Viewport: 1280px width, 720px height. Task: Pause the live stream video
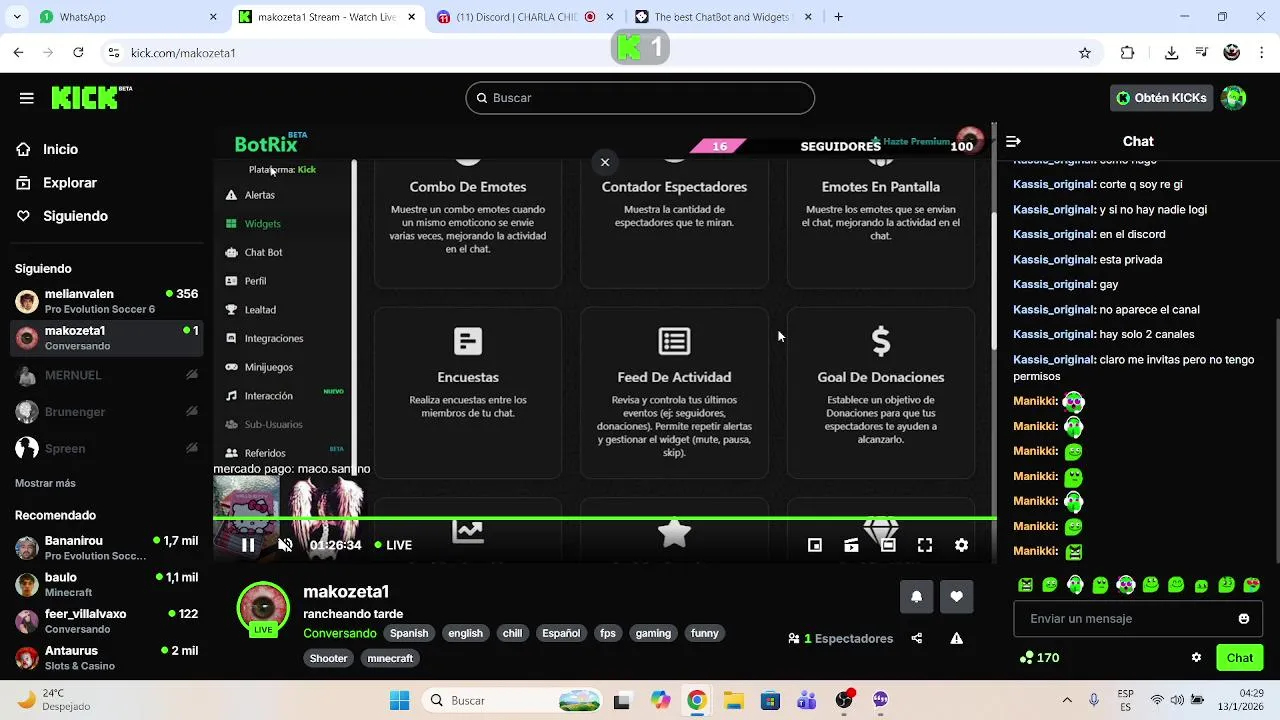(x=248, y=545)
